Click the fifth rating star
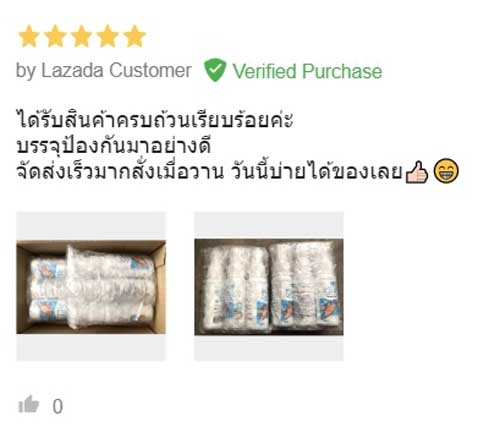500x427 pixels. click(135, 36)
